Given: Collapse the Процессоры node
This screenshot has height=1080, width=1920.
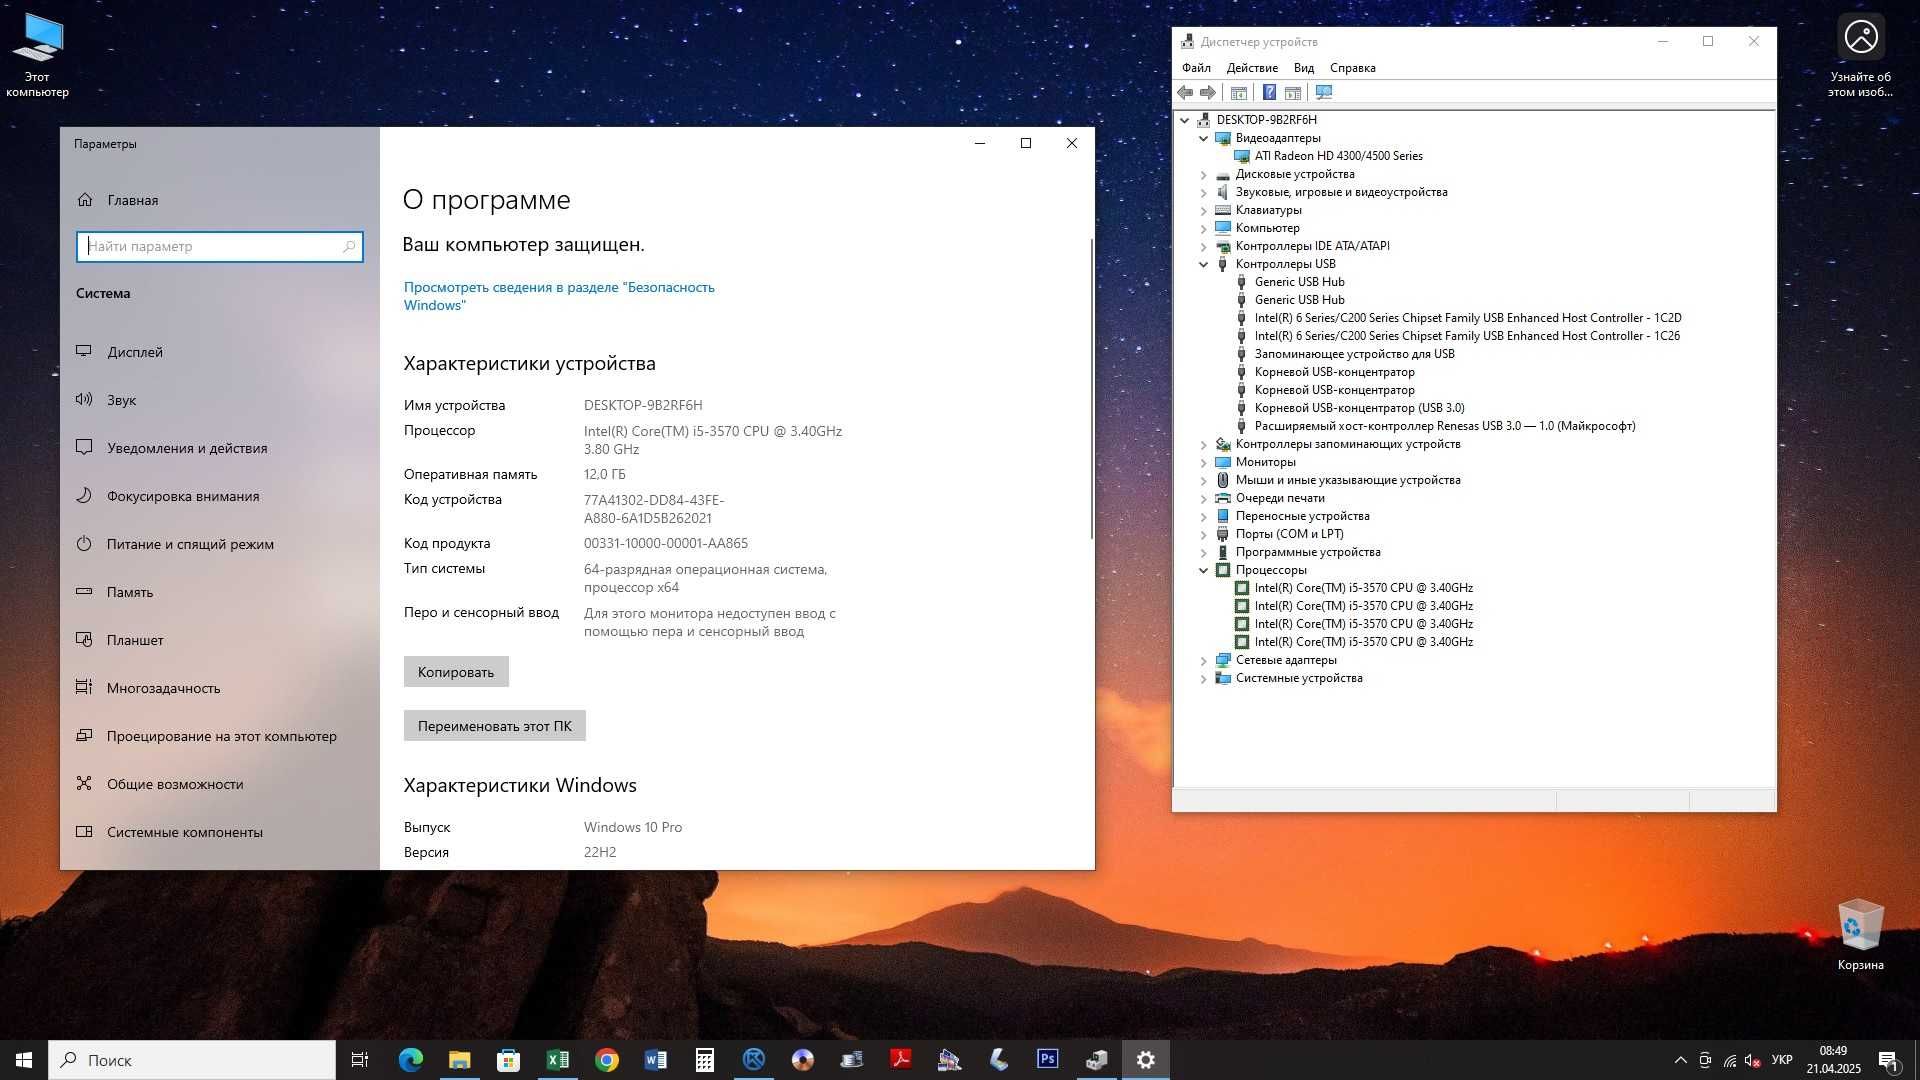Looking at the screenshot, I should pyautogui.click(x=1204, y=570).
